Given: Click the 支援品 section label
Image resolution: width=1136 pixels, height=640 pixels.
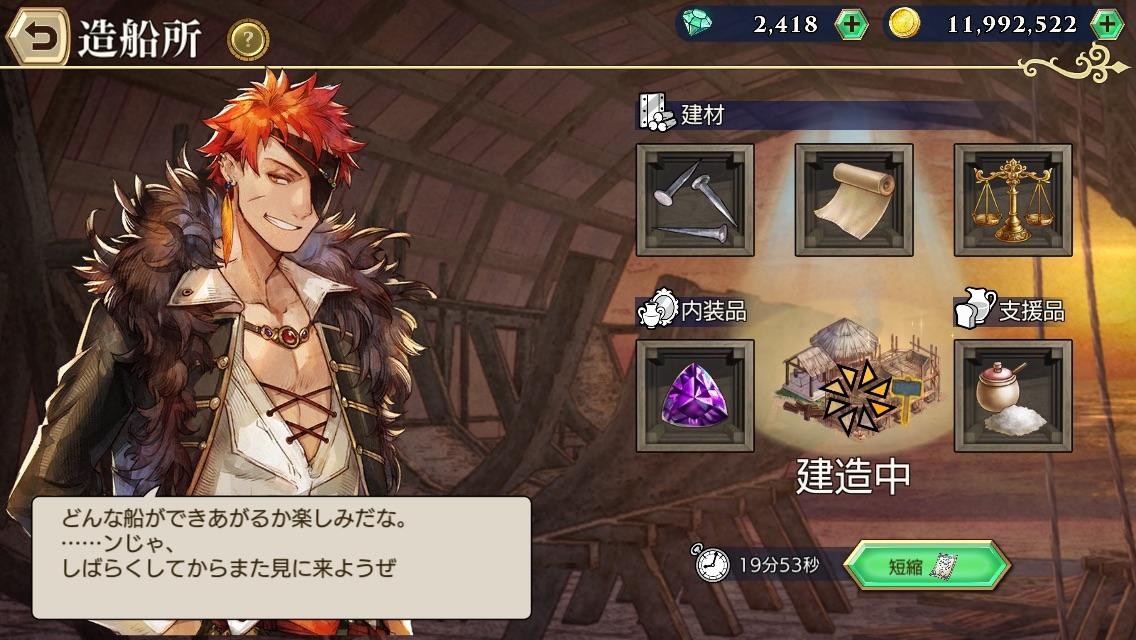Looking at the screenshot, I should click(x=1032, y=311).
